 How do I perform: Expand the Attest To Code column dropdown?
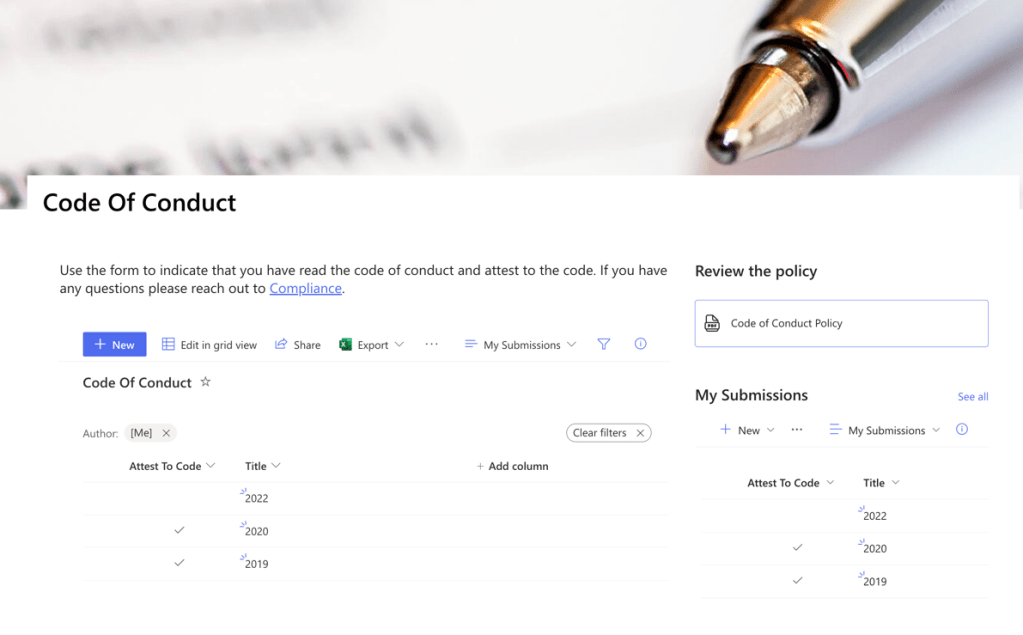tap(211, 466)
